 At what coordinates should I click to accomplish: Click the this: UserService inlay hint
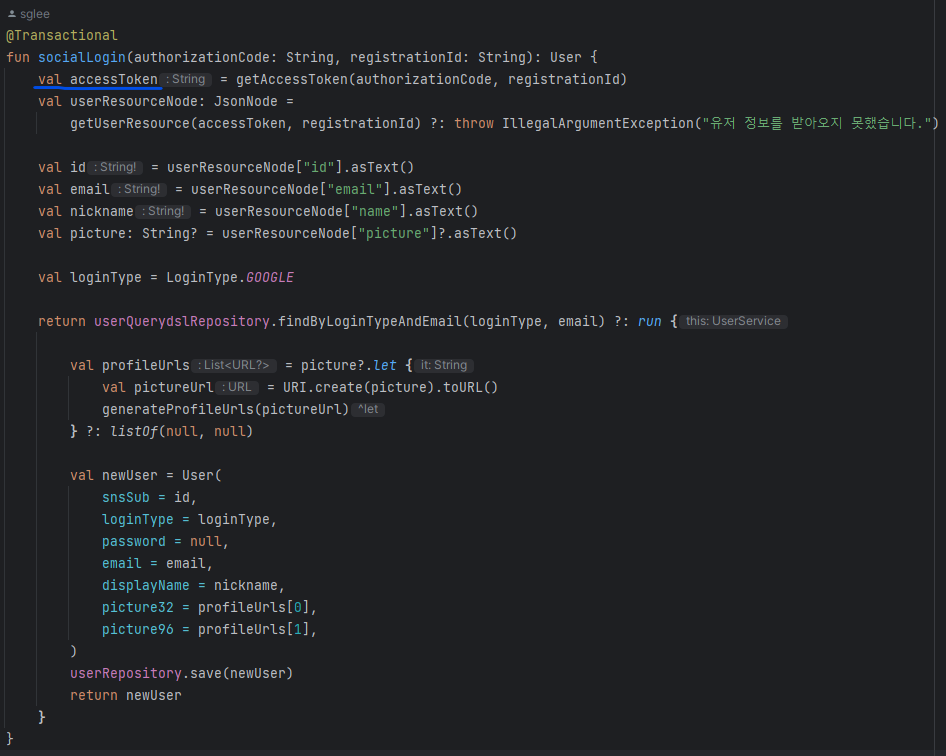[x=733, y=321]
